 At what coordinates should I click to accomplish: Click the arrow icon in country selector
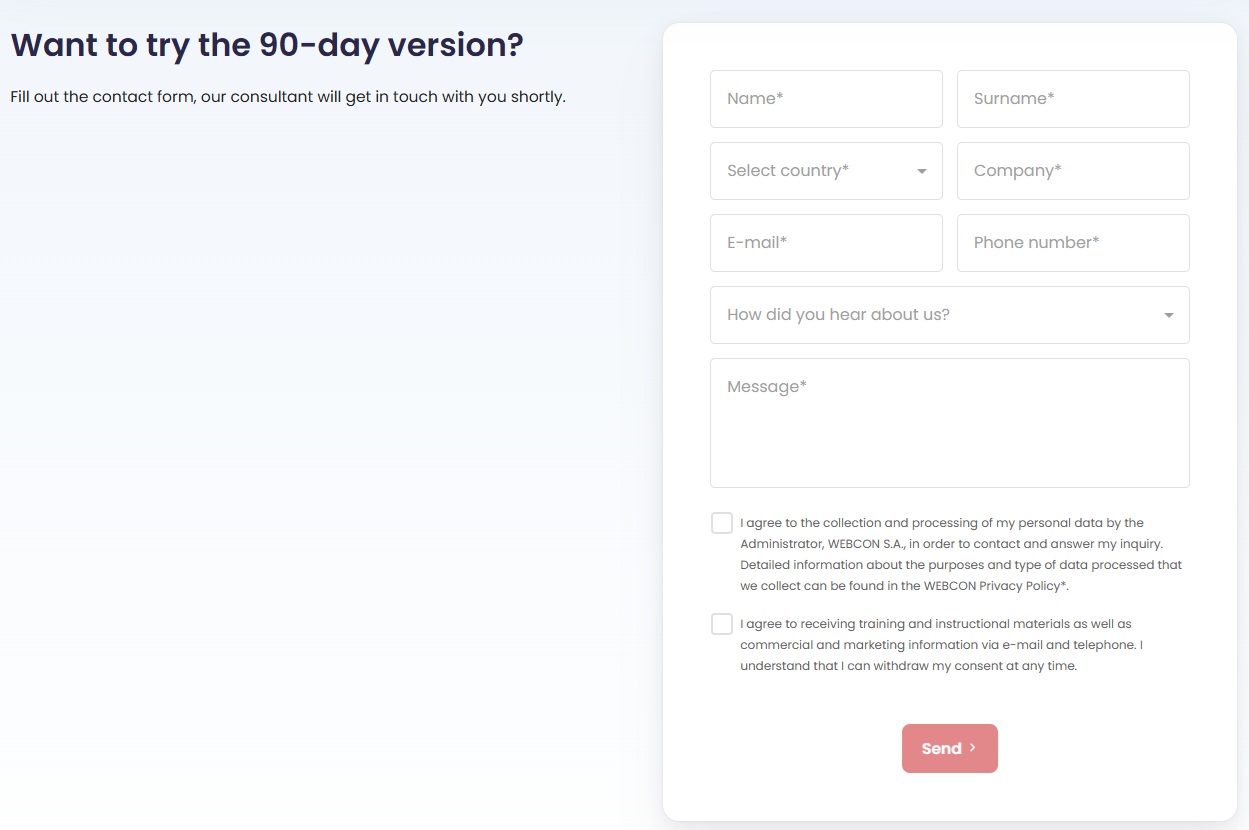[x=922, y=172]
